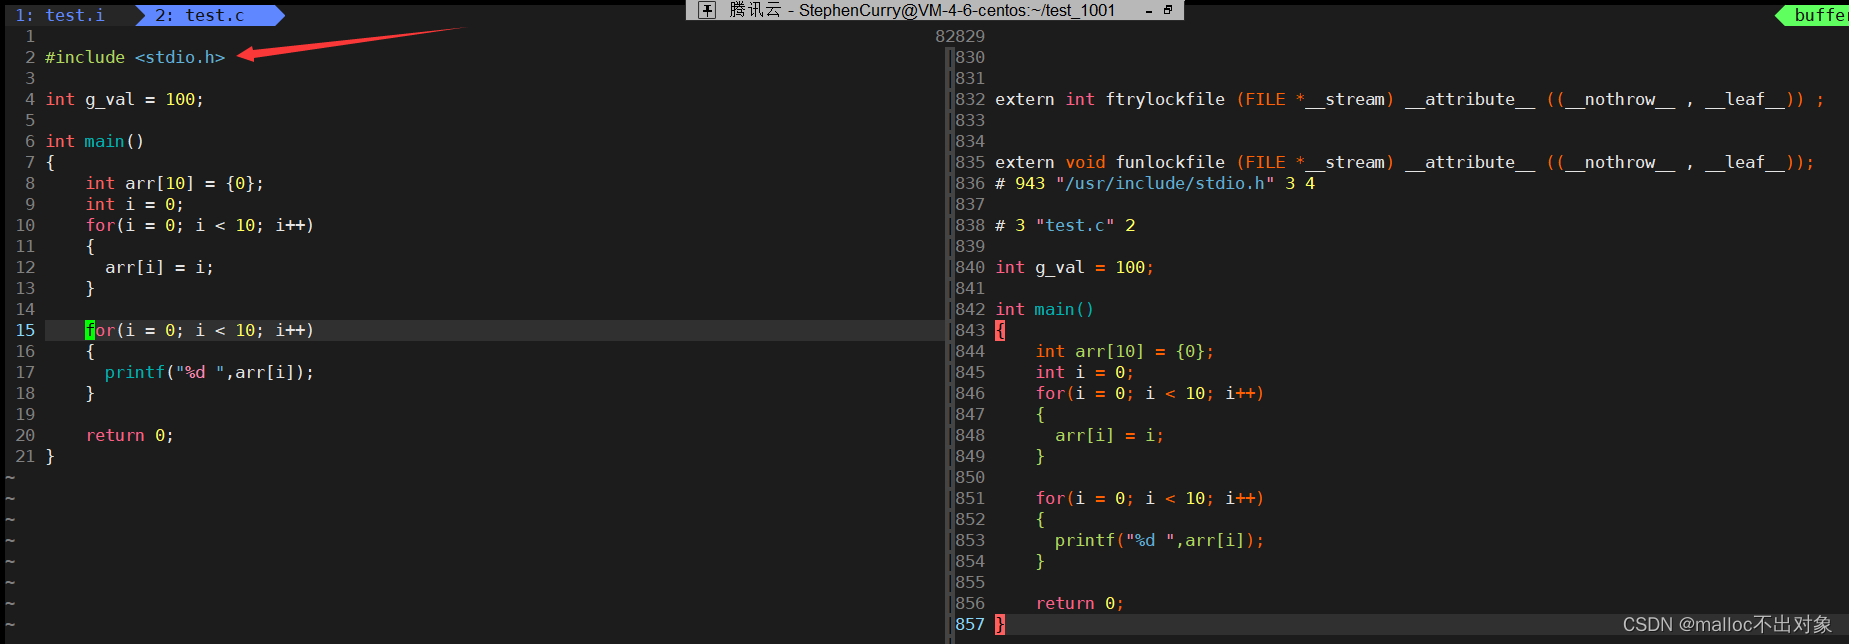Click line number 82829 in the right pane
This screenshot has width=1849, height=644.
960,36
